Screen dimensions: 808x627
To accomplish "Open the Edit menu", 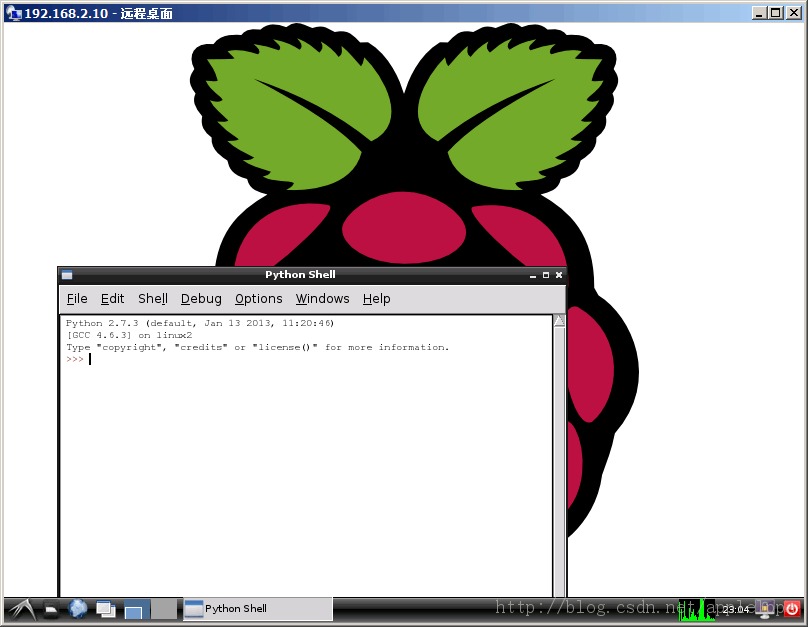I will coord(112,299).
